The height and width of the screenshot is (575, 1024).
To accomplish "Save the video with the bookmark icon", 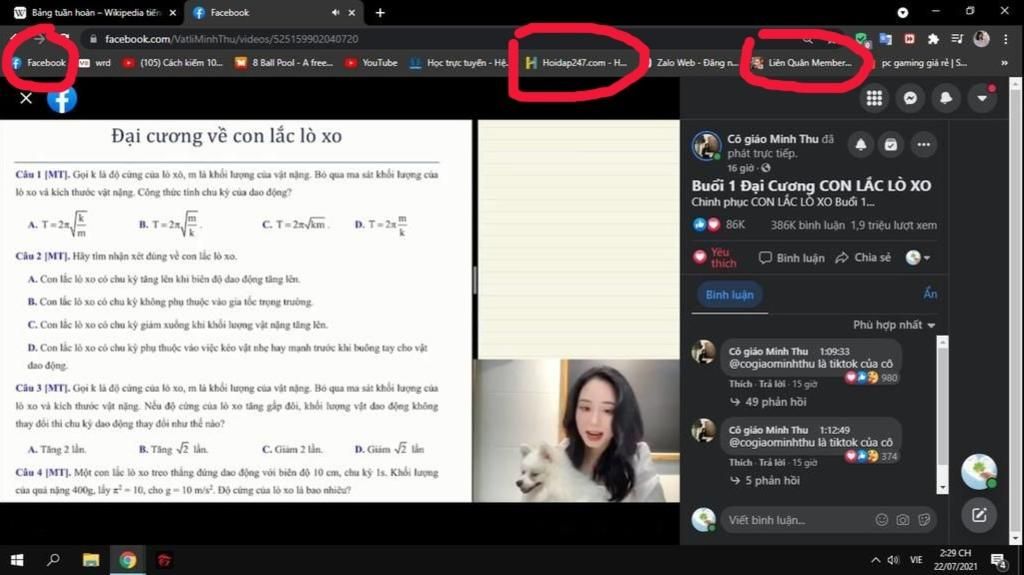I will [x=891, y=144].
